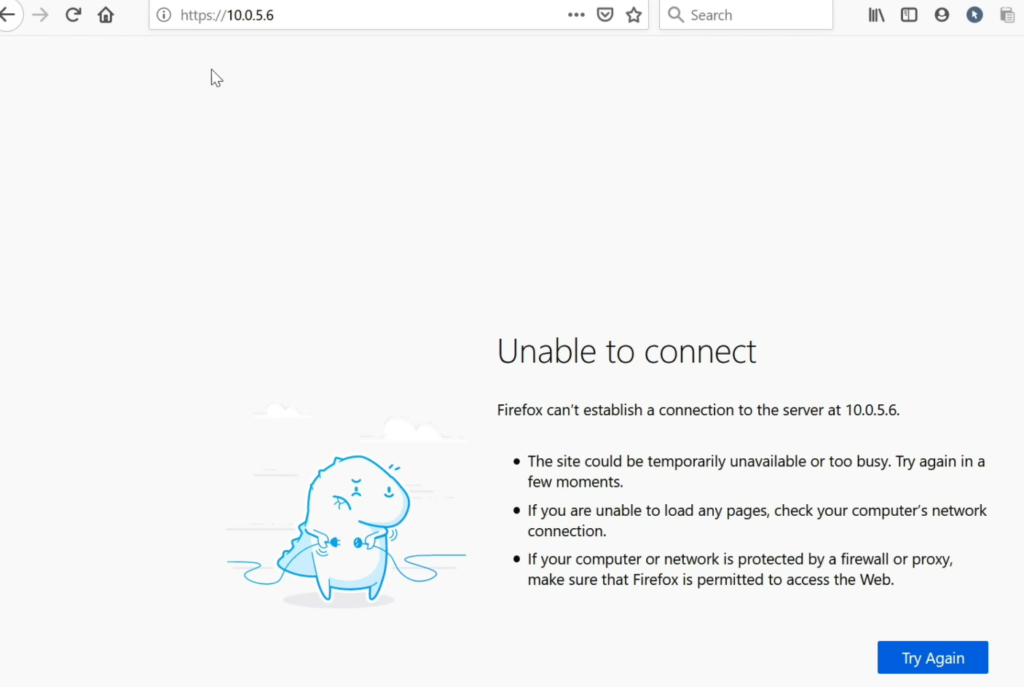Image resolution: width=1024 pixels, height=687 pixels.
Task: Open search engine options from the search field
Action: [676, 15]
